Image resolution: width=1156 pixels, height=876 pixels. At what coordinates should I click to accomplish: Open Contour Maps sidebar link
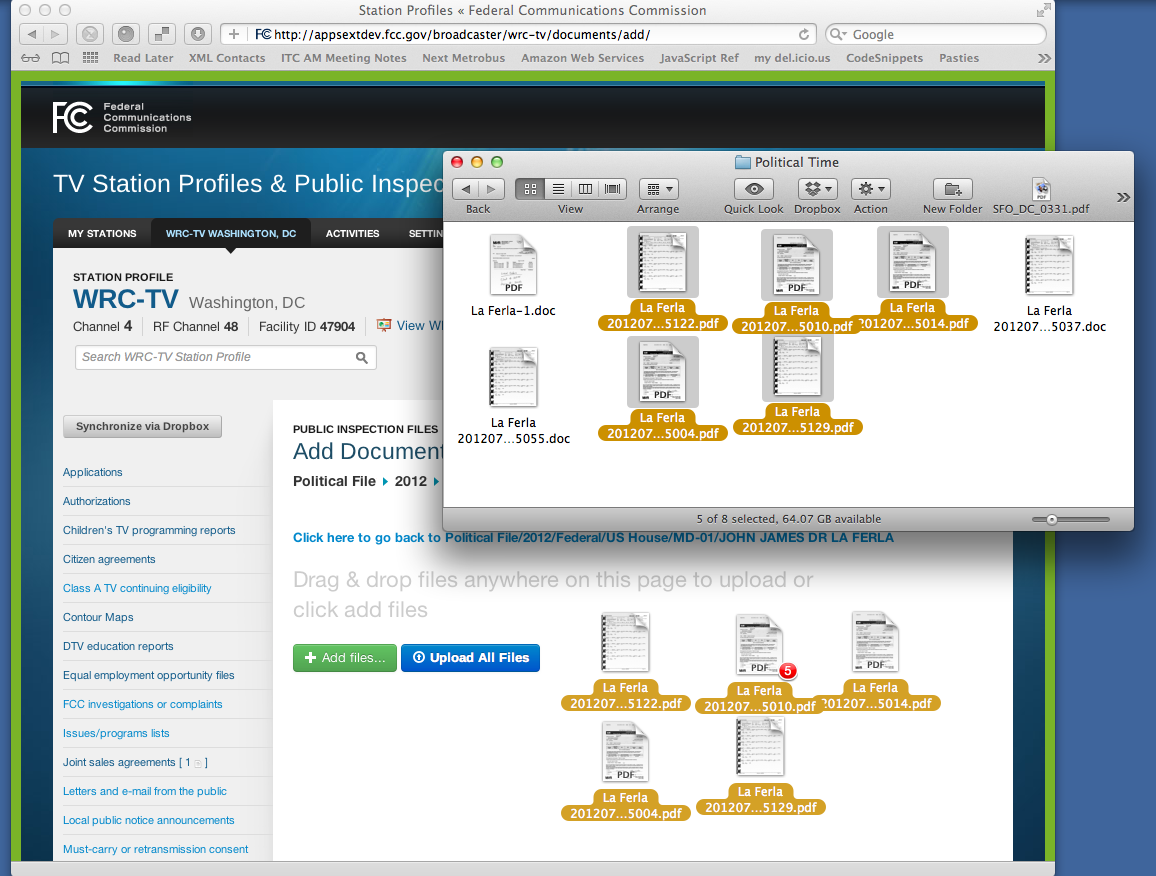[98, 617]
